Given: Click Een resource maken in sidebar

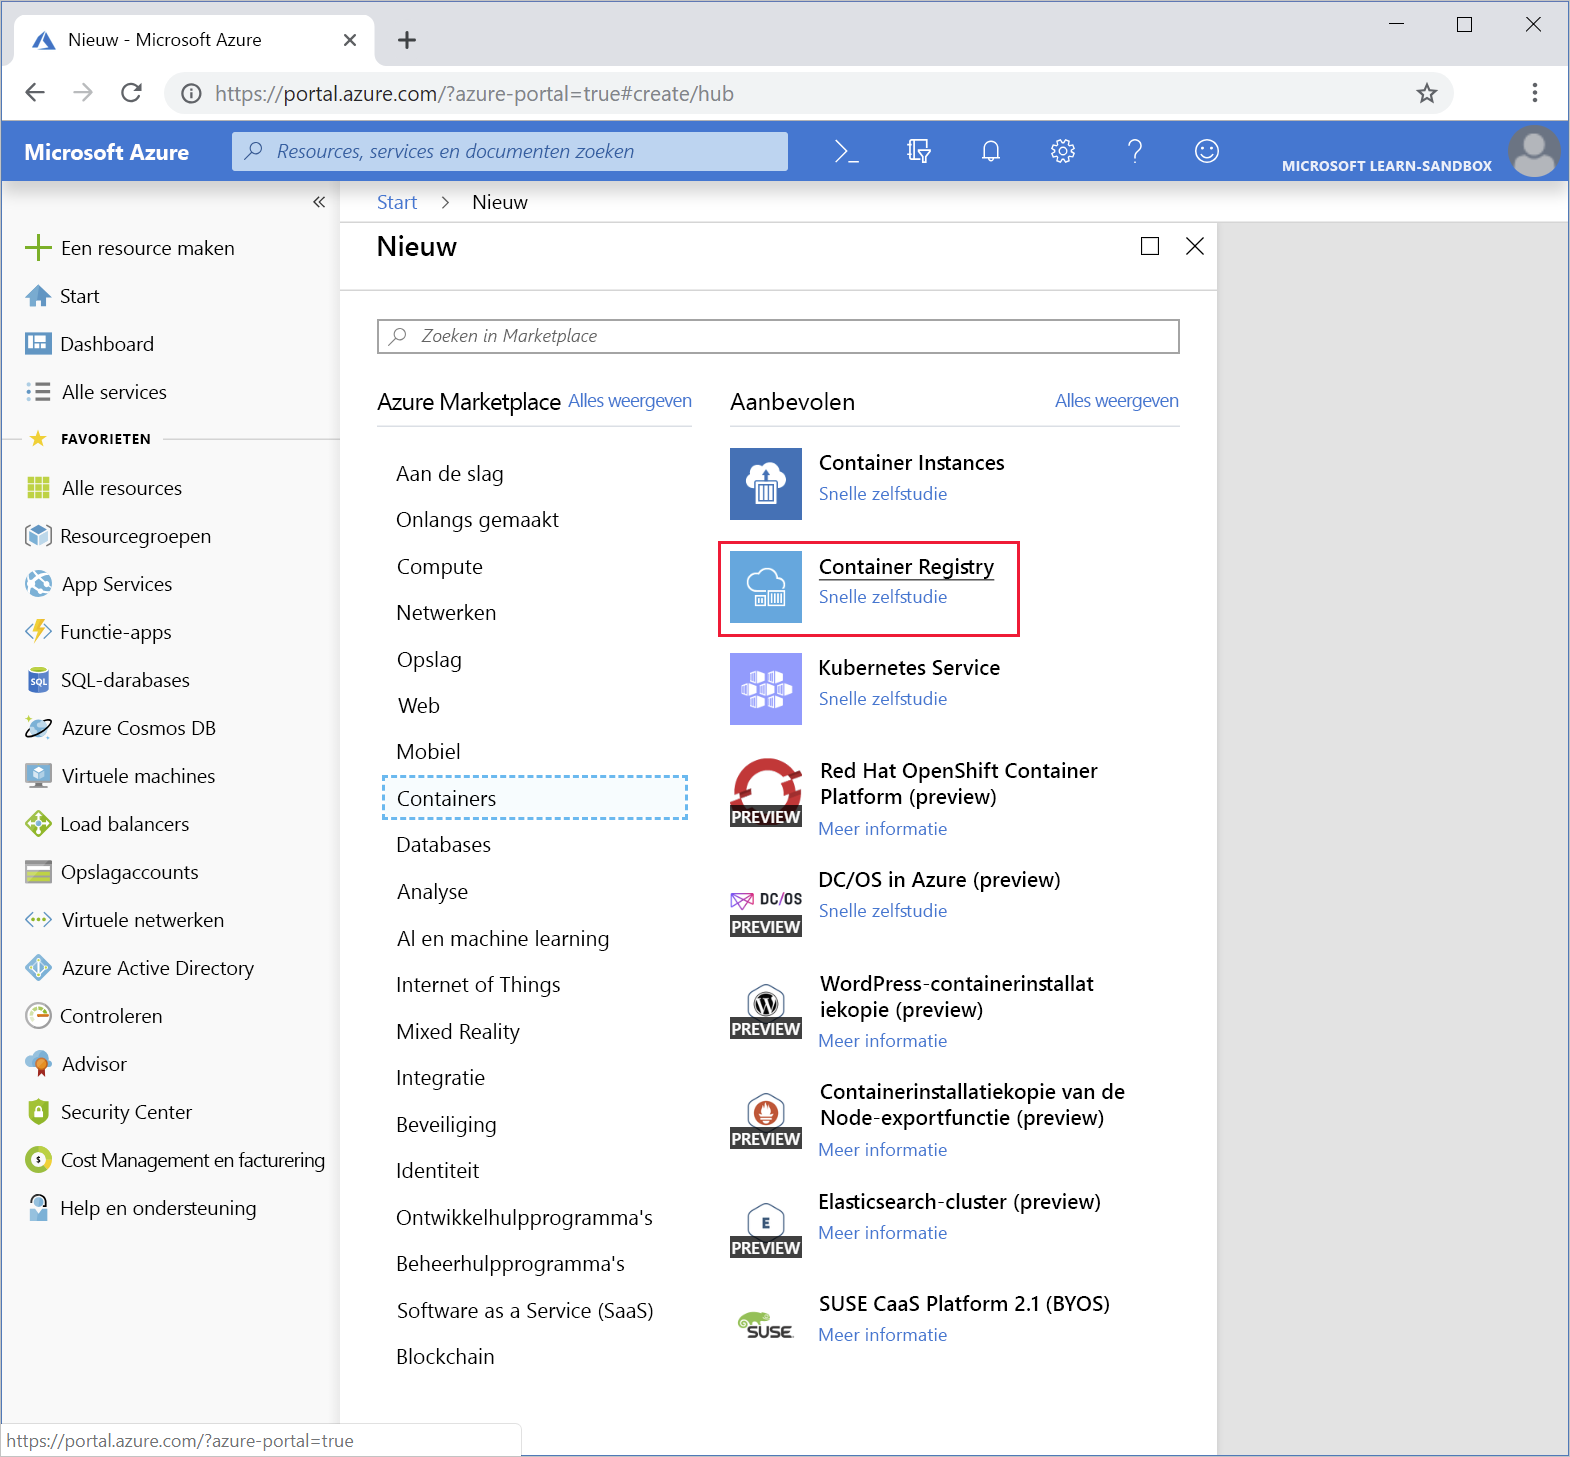Looking at the screenshot, I should [x=129, y=248].
